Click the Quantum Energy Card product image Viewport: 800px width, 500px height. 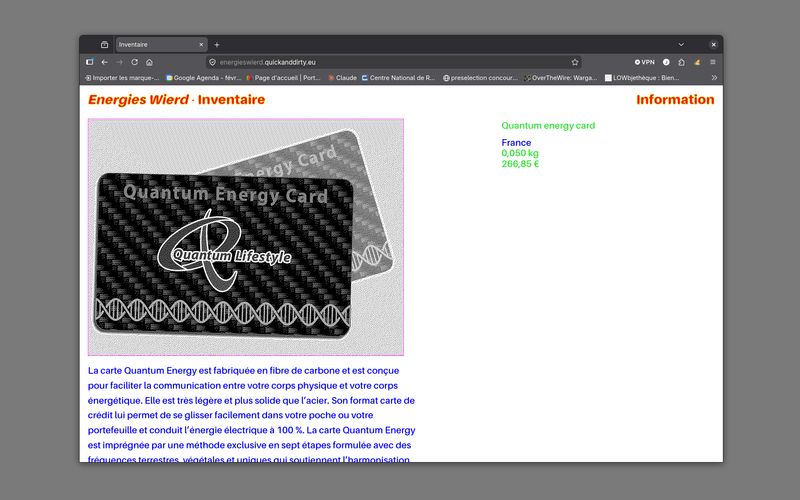pyautogui.click(x=246, y=238)
